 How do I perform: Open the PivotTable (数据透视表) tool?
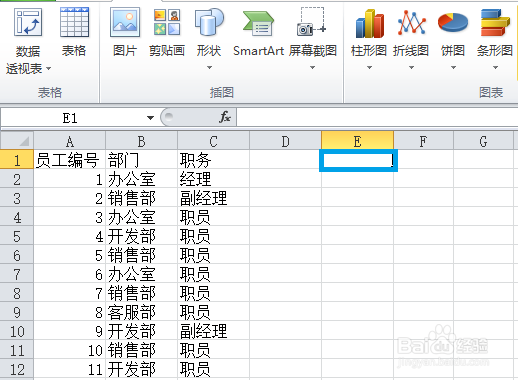28,42
